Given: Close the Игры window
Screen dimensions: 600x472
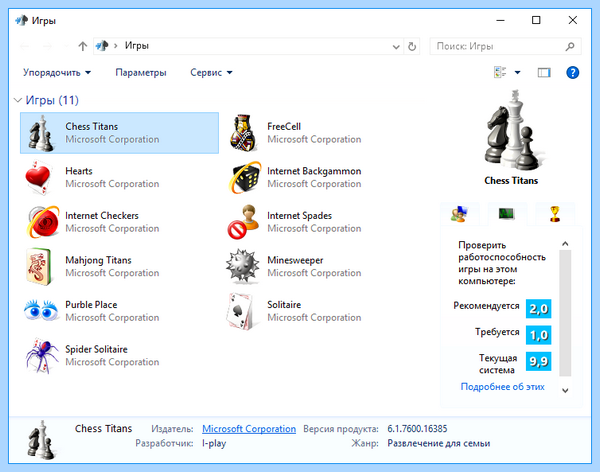Looking at the screenshot, I should [x=572, y=20].
